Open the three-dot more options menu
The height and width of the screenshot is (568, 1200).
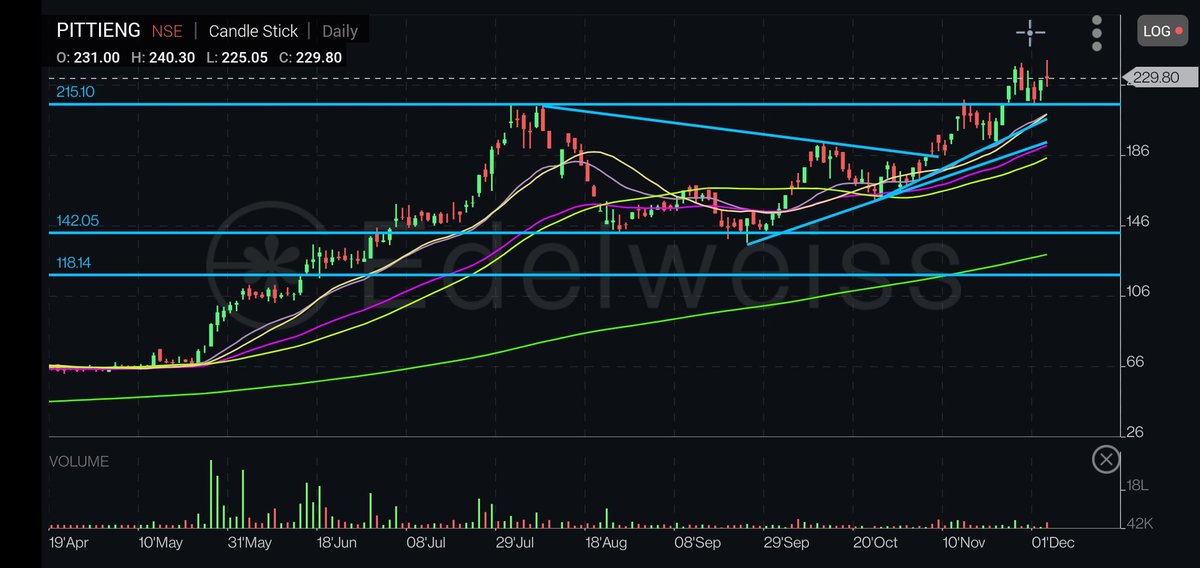tap(1098, 33)
